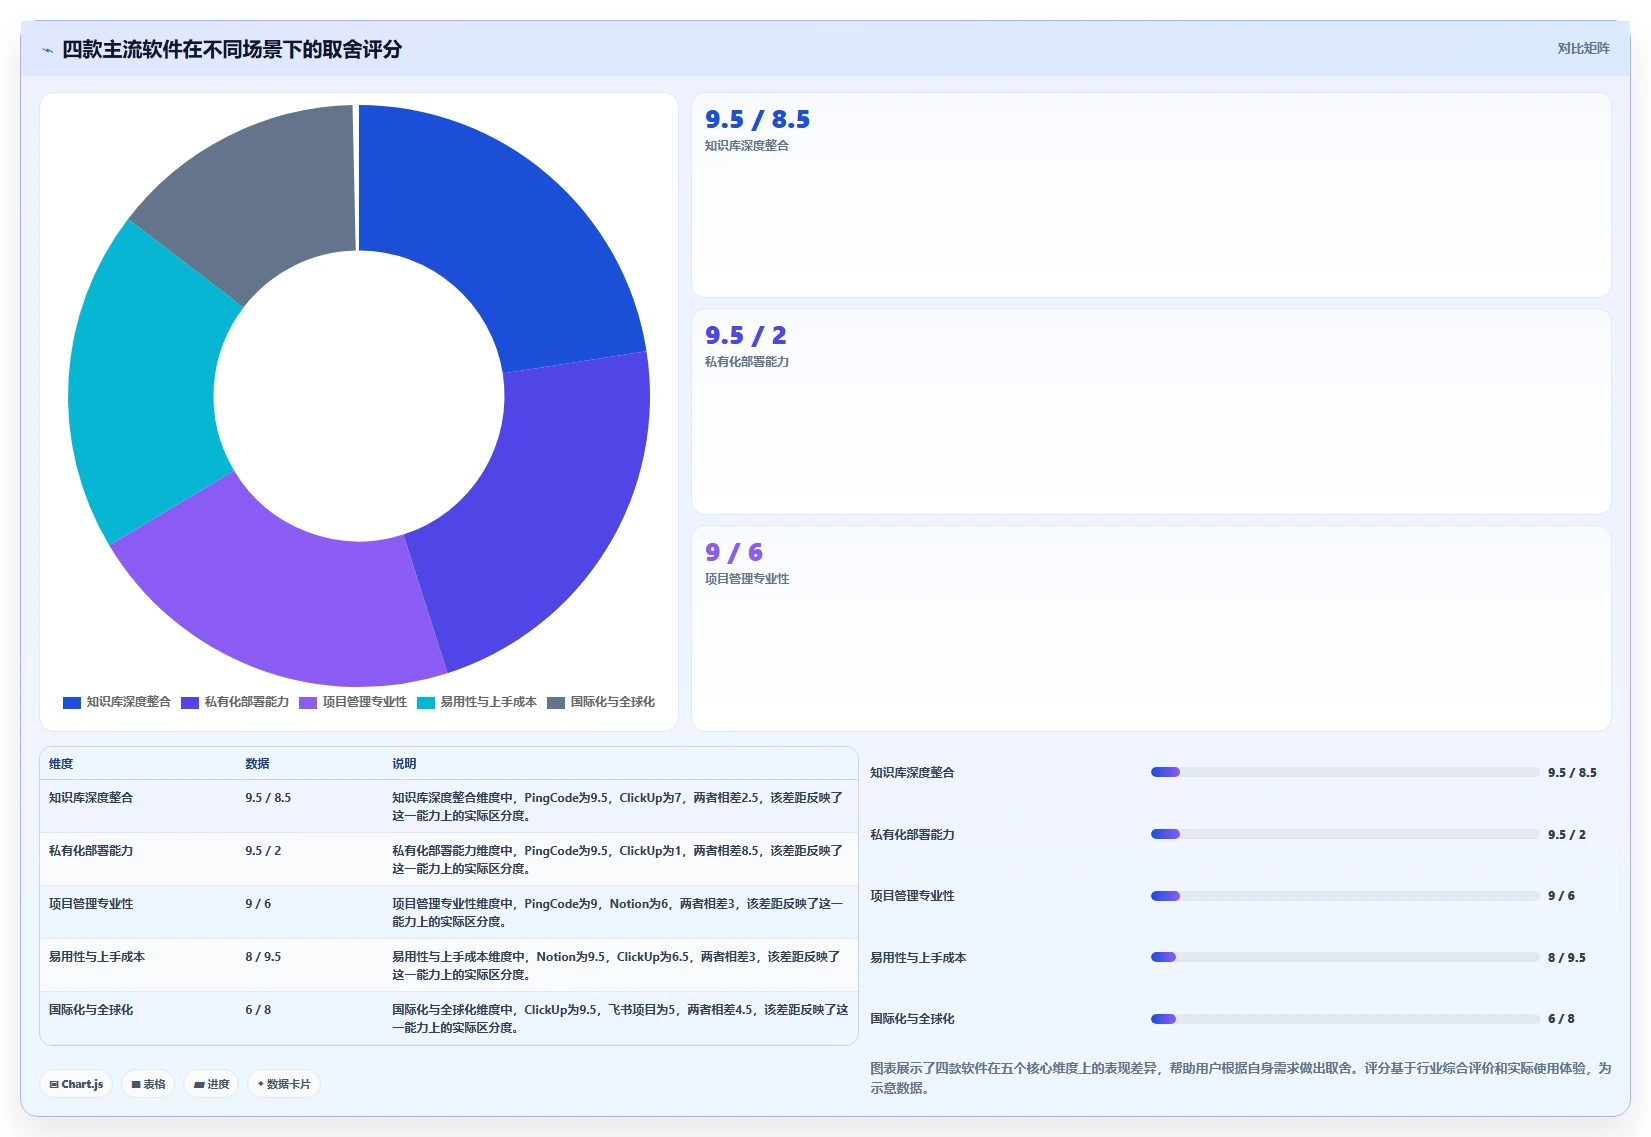
Task: Click the 易用性与上手成本 label in progress list
Action: click(918, 958)
